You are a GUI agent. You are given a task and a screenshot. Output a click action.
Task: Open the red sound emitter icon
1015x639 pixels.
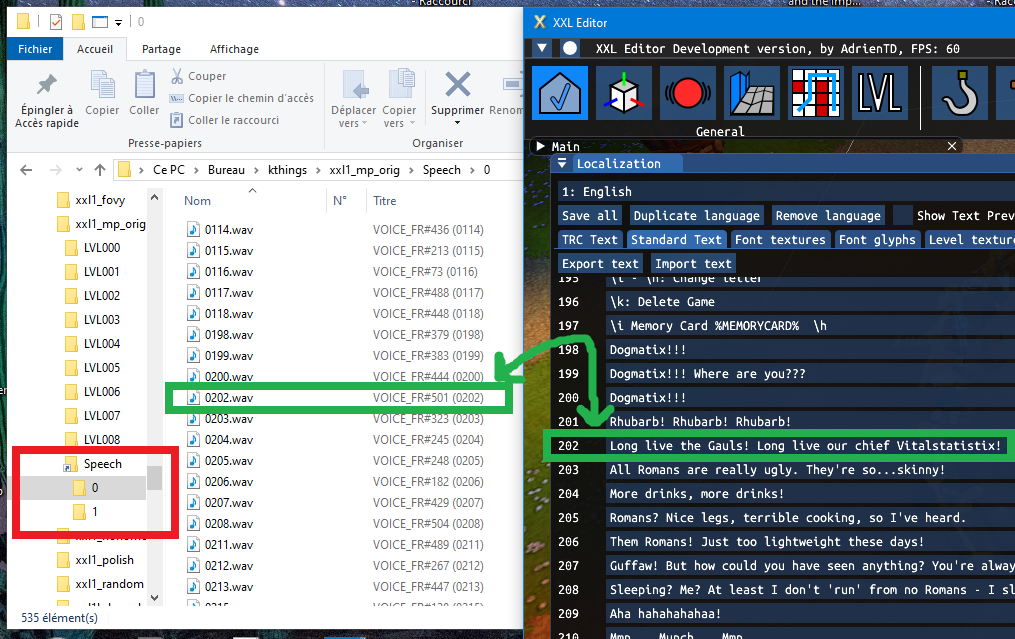[687, 93]
